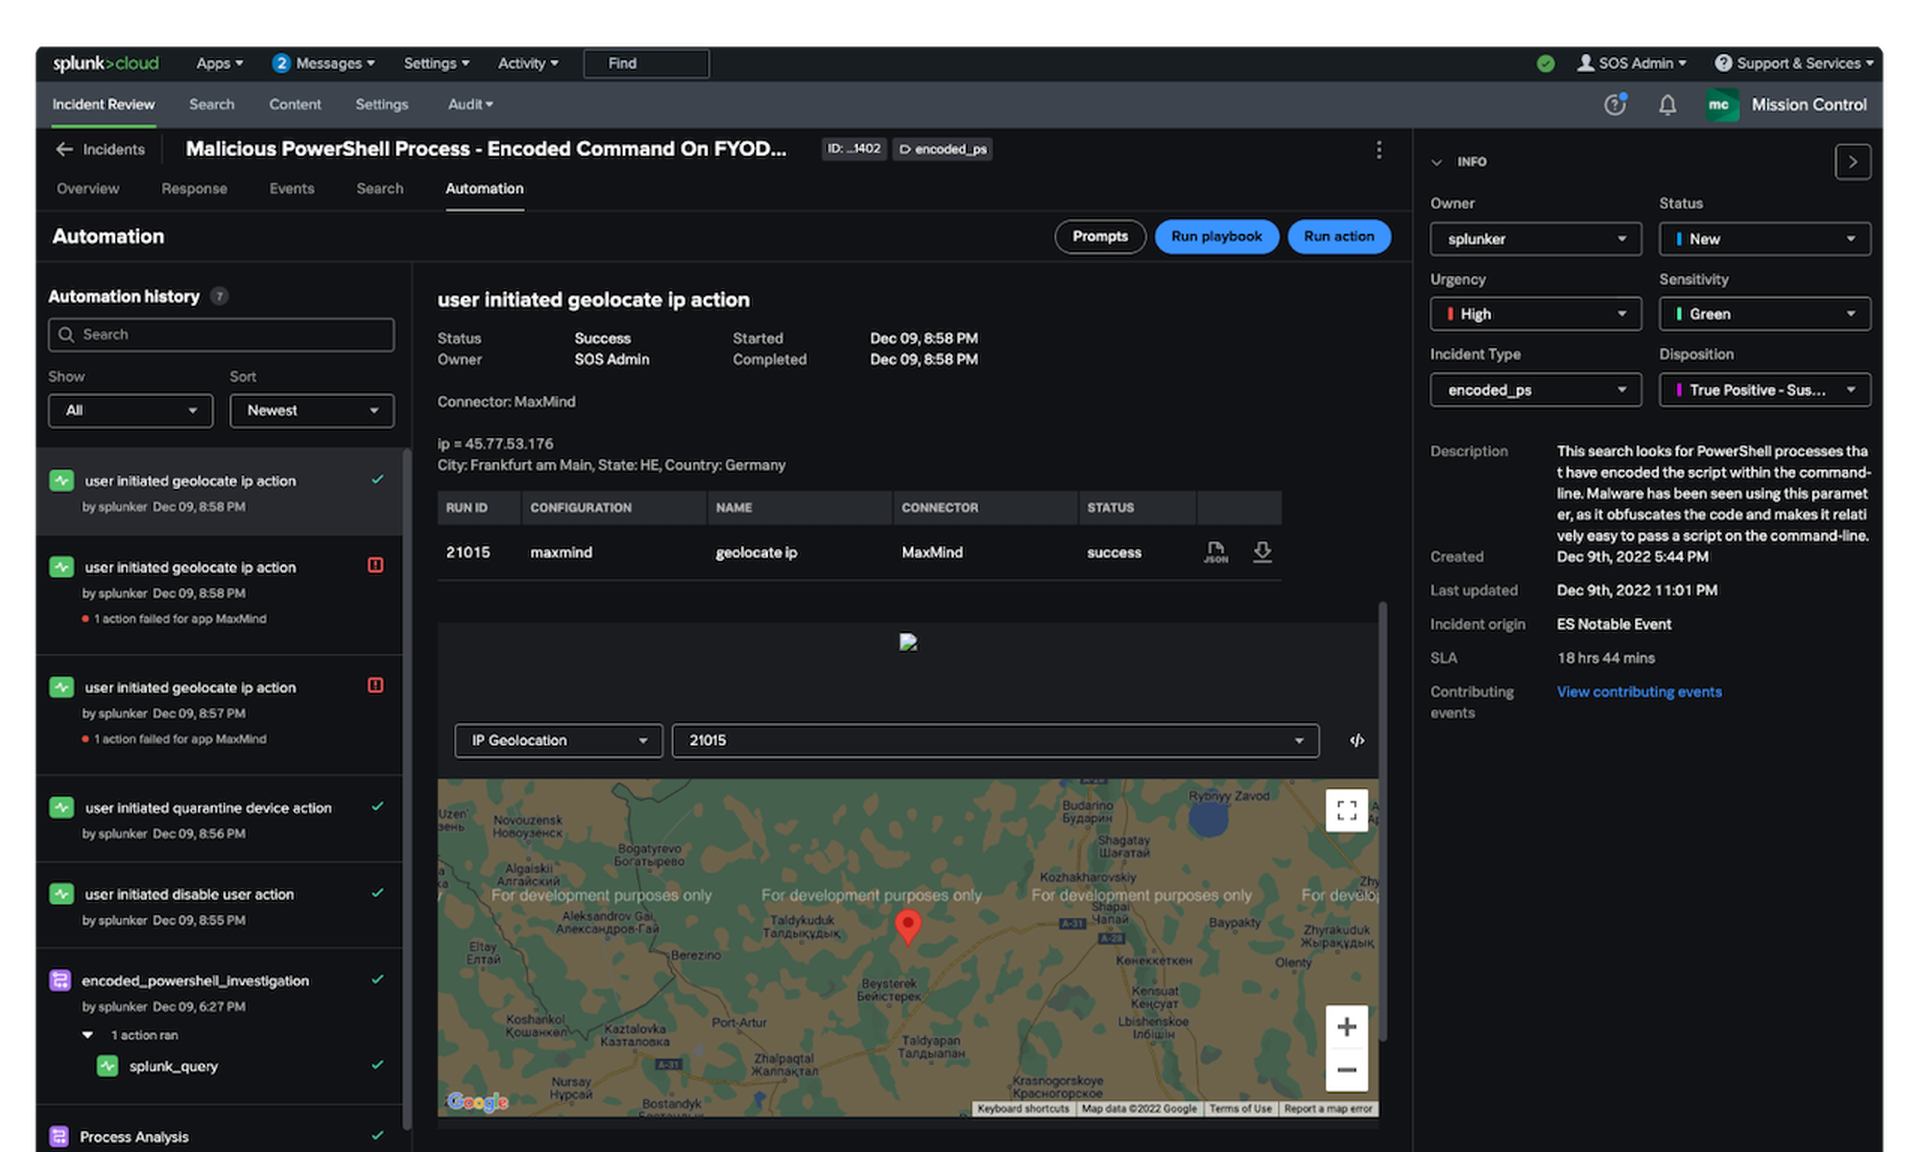Open Support & Services menu
1920x1152 pixels.
[1794, 63]
